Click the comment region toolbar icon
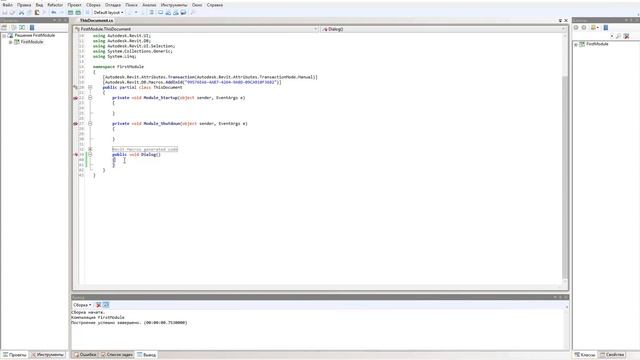This screenshot has width=640, height=360. [x=151, y=13]
